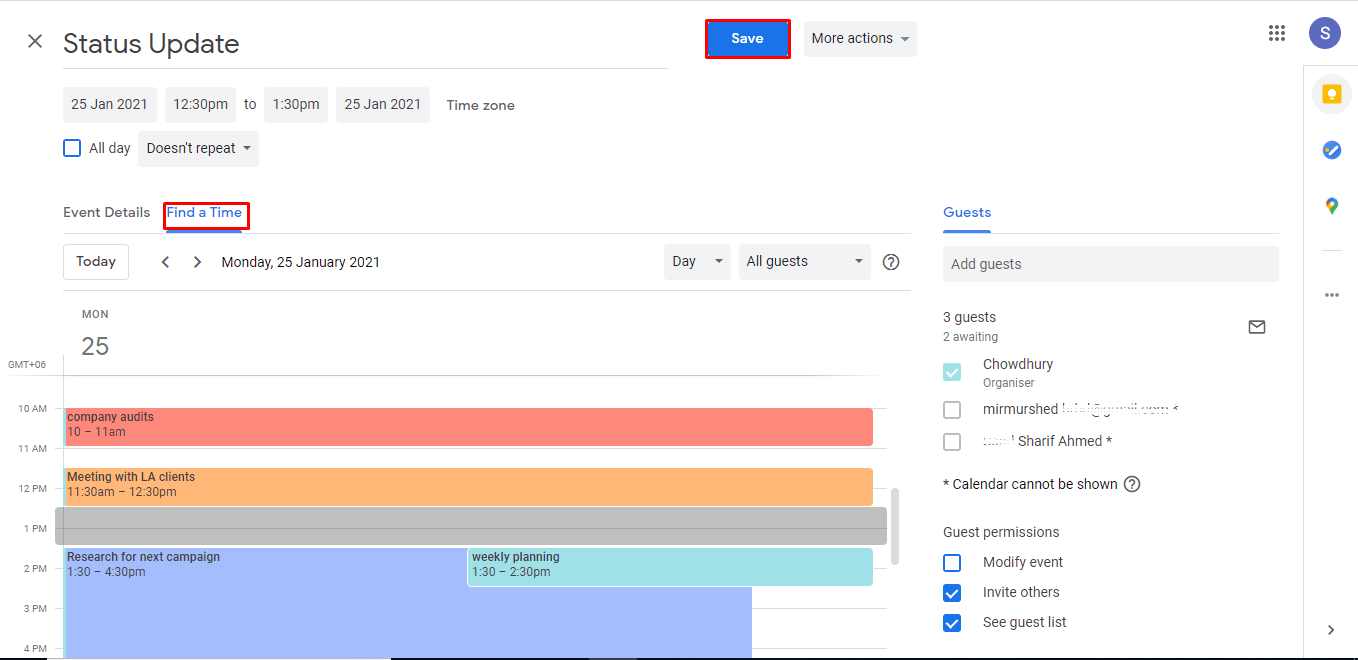The image size is (1358, 660).
Task: Open the 12:30pm start time picker
Action: click(200, 105)
